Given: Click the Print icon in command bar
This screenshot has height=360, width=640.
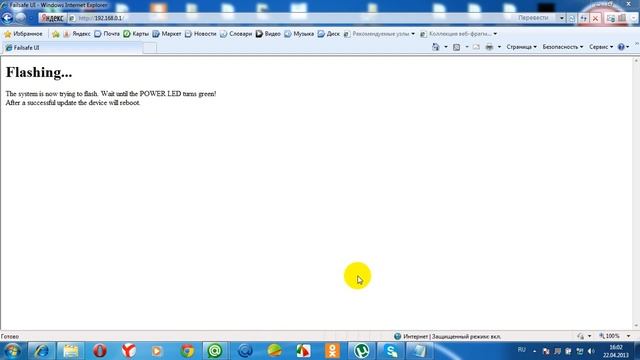Looking at the screenshot, I should [489, 47].
